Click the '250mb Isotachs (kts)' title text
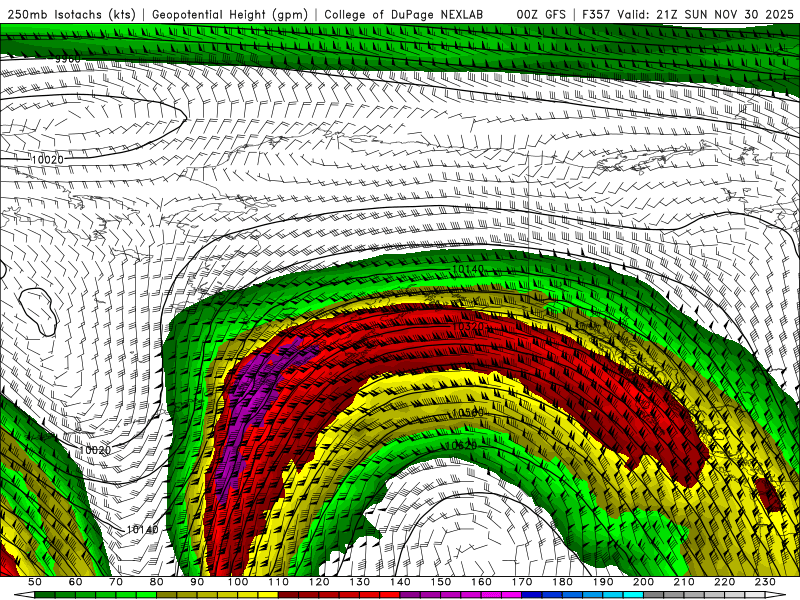The height and width of the screenshot is (600, 800). pyautogui.click(x=71, y=14)
